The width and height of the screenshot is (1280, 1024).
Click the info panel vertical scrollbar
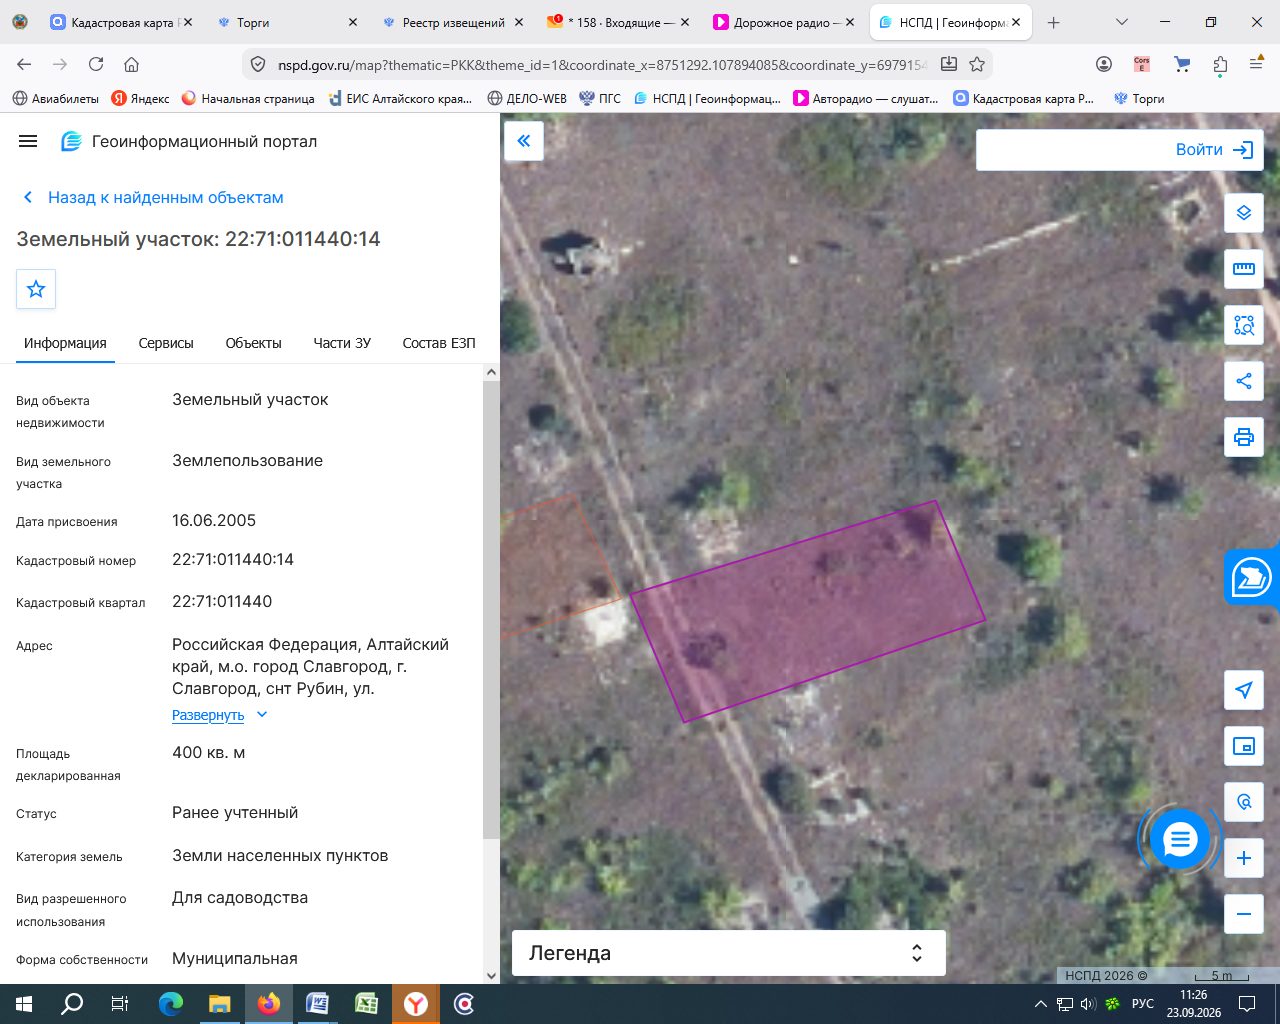[491, 609]
